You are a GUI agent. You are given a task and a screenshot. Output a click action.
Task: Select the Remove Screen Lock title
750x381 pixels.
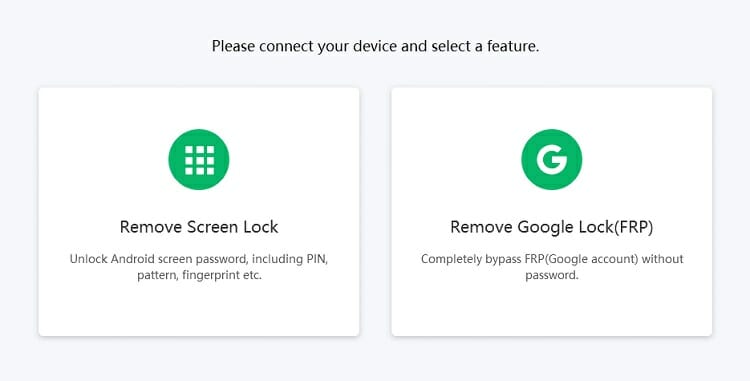(x=199, y=227)
